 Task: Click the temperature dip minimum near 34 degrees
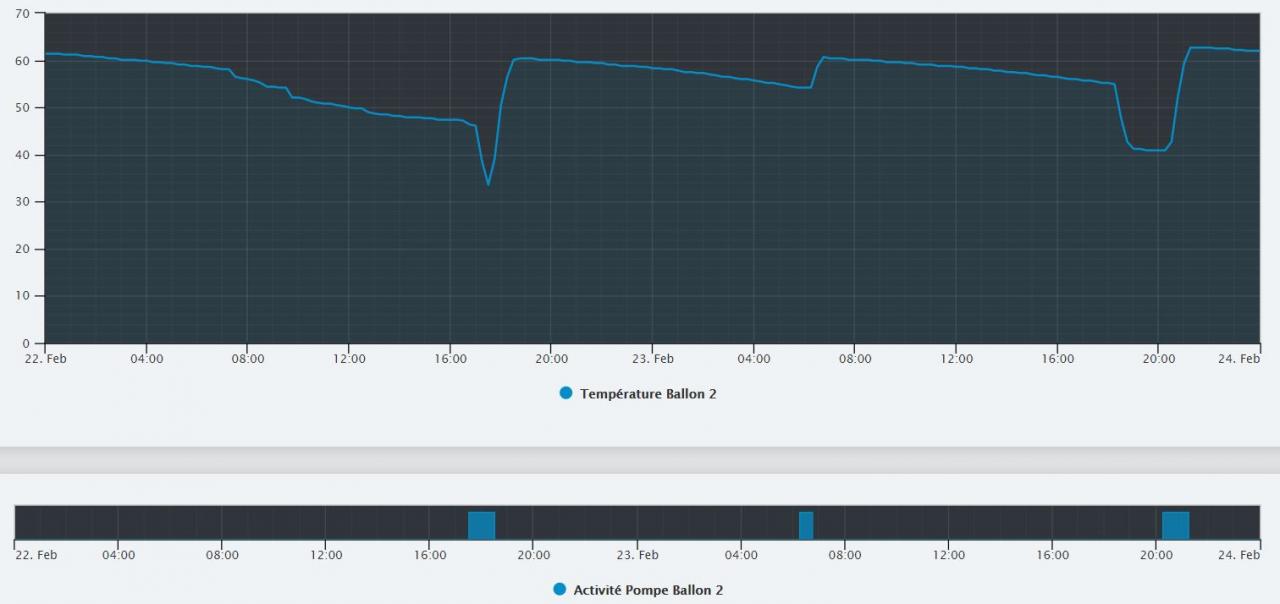488,184
